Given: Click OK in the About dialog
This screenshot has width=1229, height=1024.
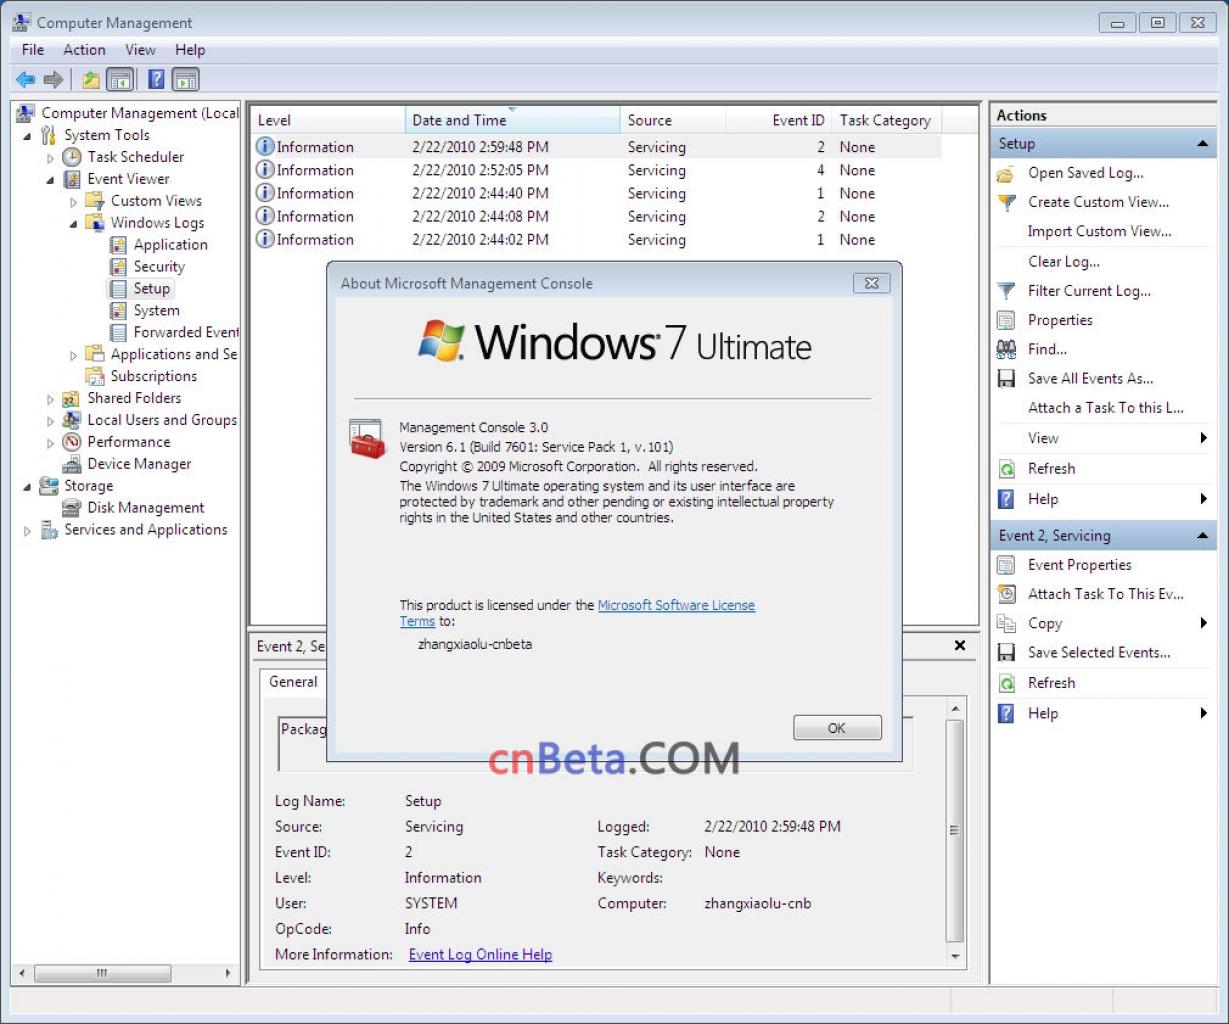Looking at the screenshot, I should pos(837,728).
